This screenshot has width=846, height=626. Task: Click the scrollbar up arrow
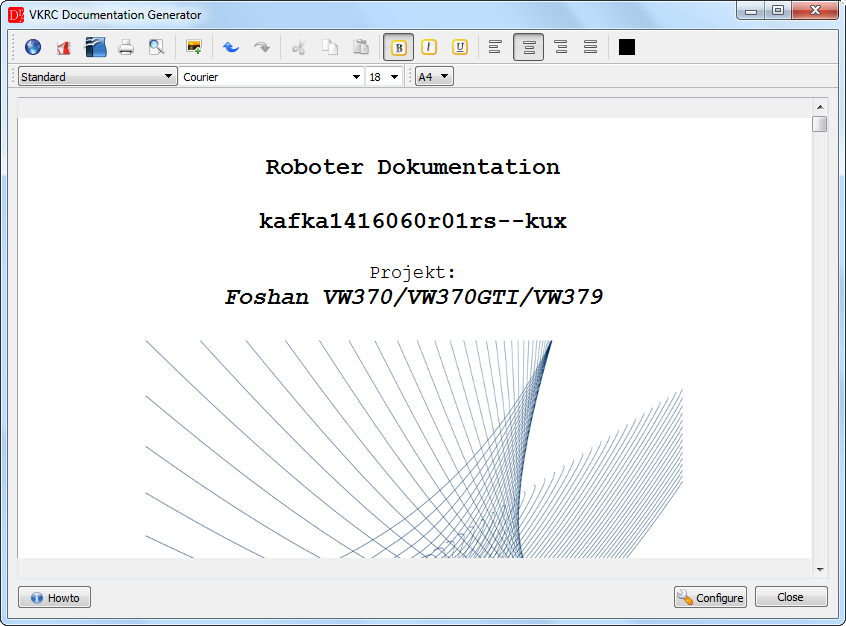click(820, 107)
